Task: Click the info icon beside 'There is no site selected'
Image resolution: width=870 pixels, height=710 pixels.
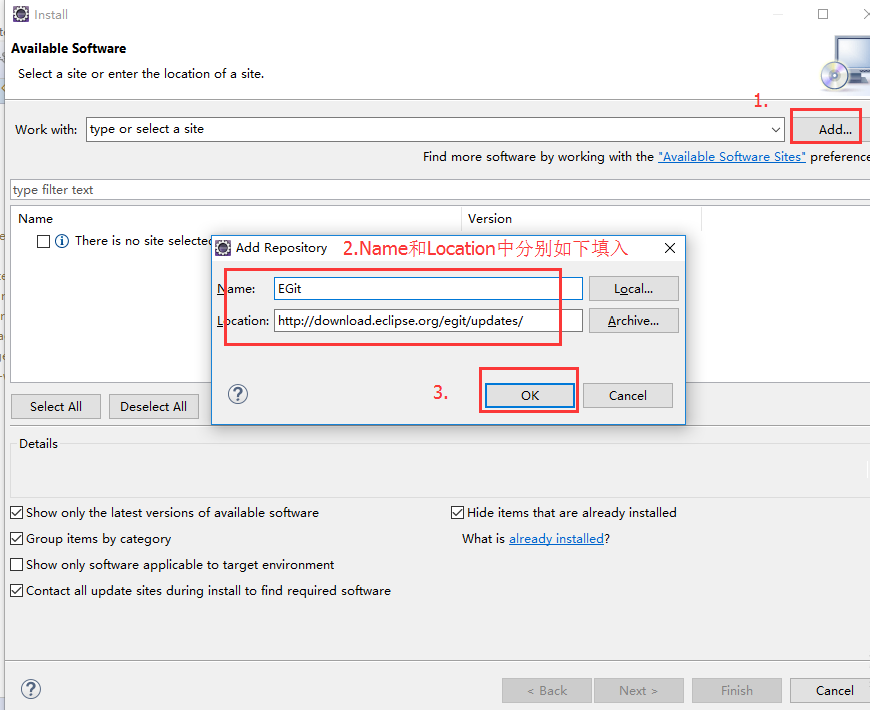Action: (62, 241)
